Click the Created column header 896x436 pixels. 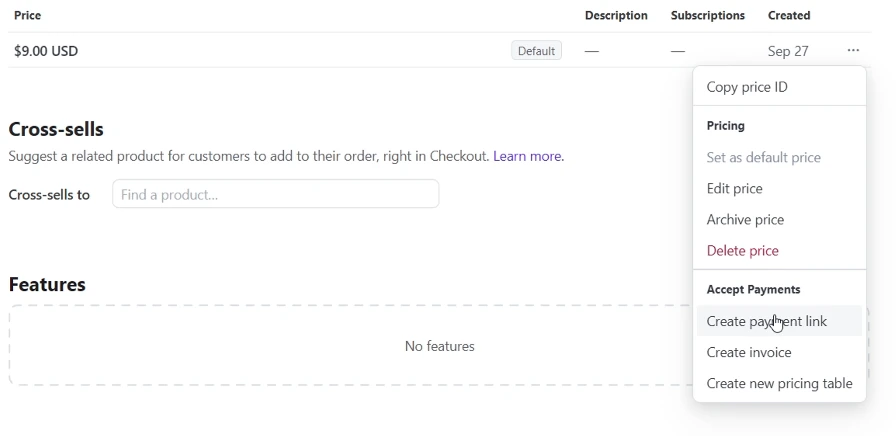789,16
